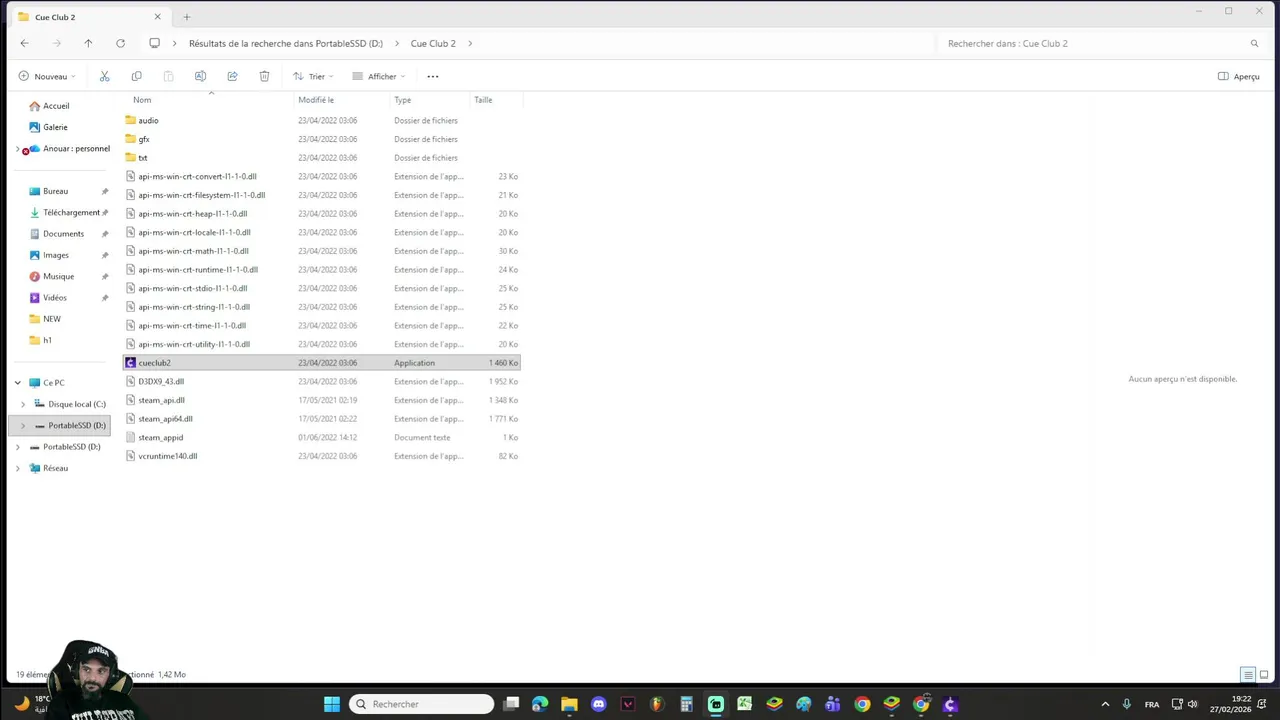
Task: Open Accueil in the navigation pane
Action: 56,106
